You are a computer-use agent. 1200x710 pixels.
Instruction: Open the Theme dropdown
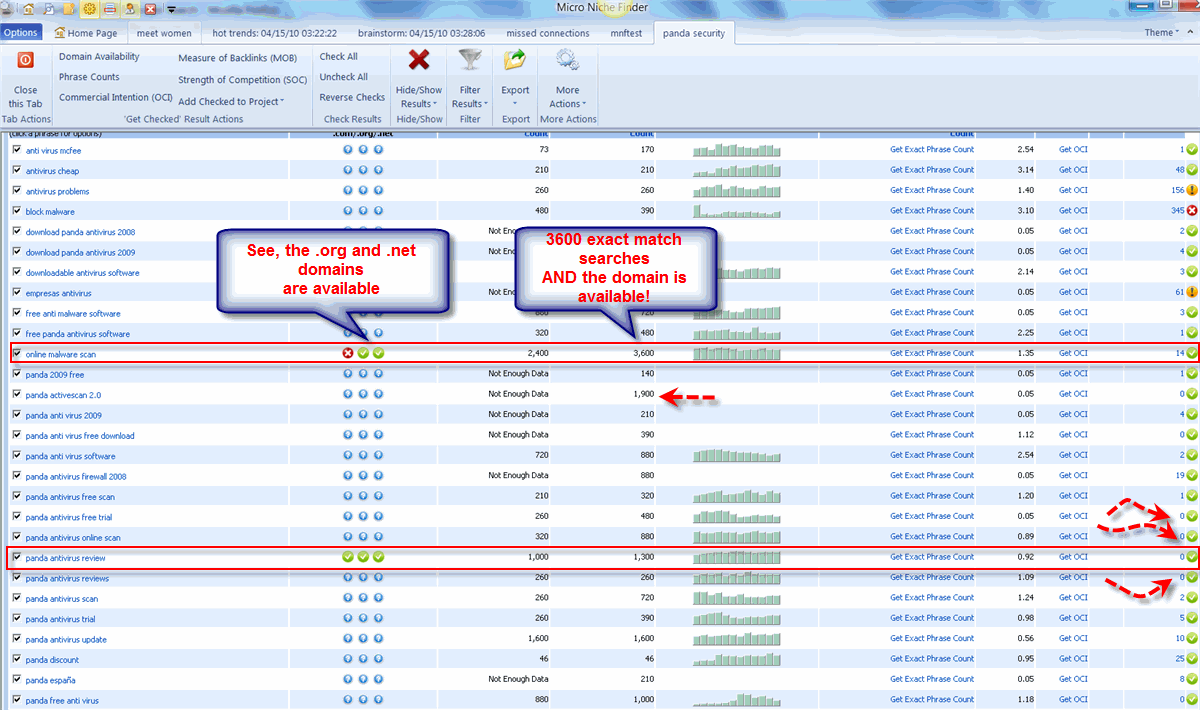[1162, 32]
